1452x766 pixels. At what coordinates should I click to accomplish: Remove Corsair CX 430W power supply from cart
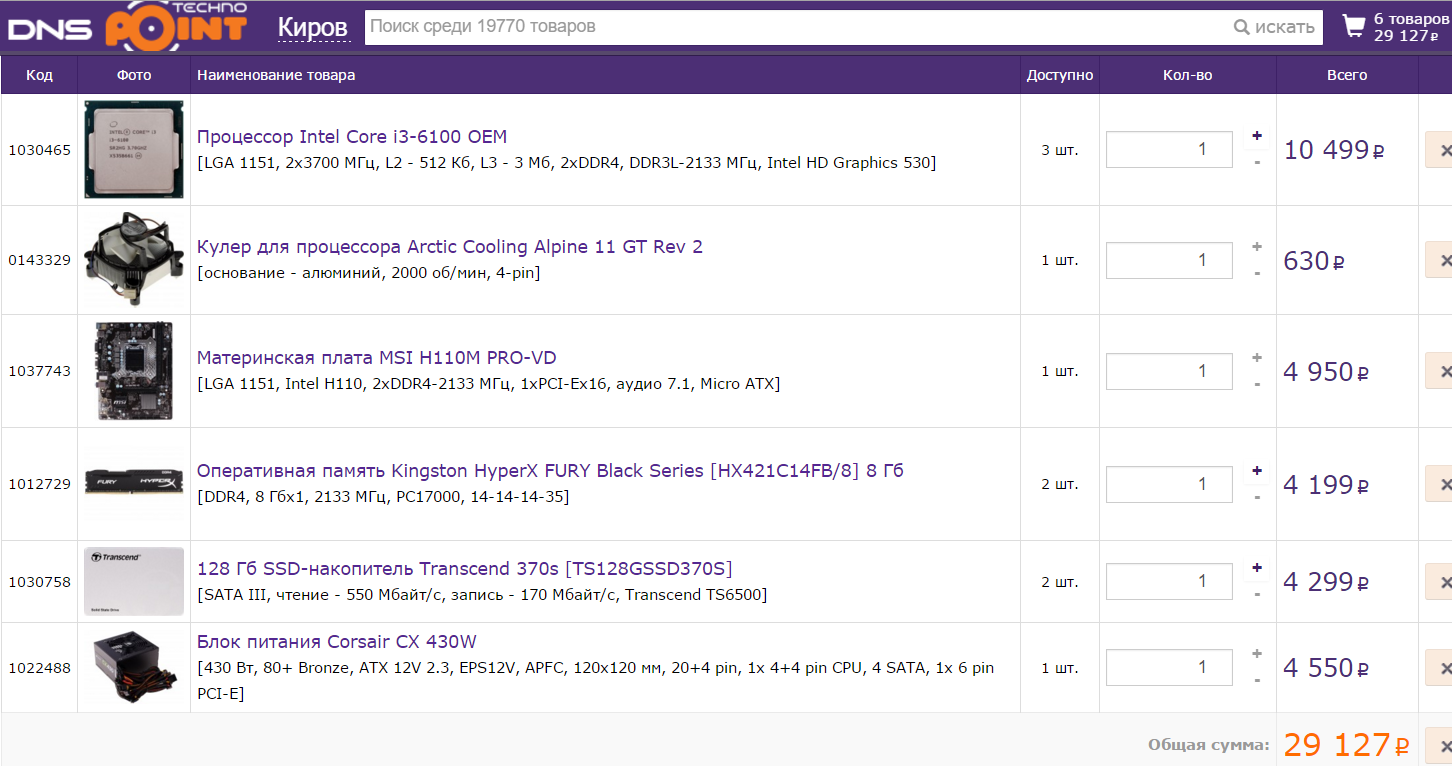pos(1440,668)
